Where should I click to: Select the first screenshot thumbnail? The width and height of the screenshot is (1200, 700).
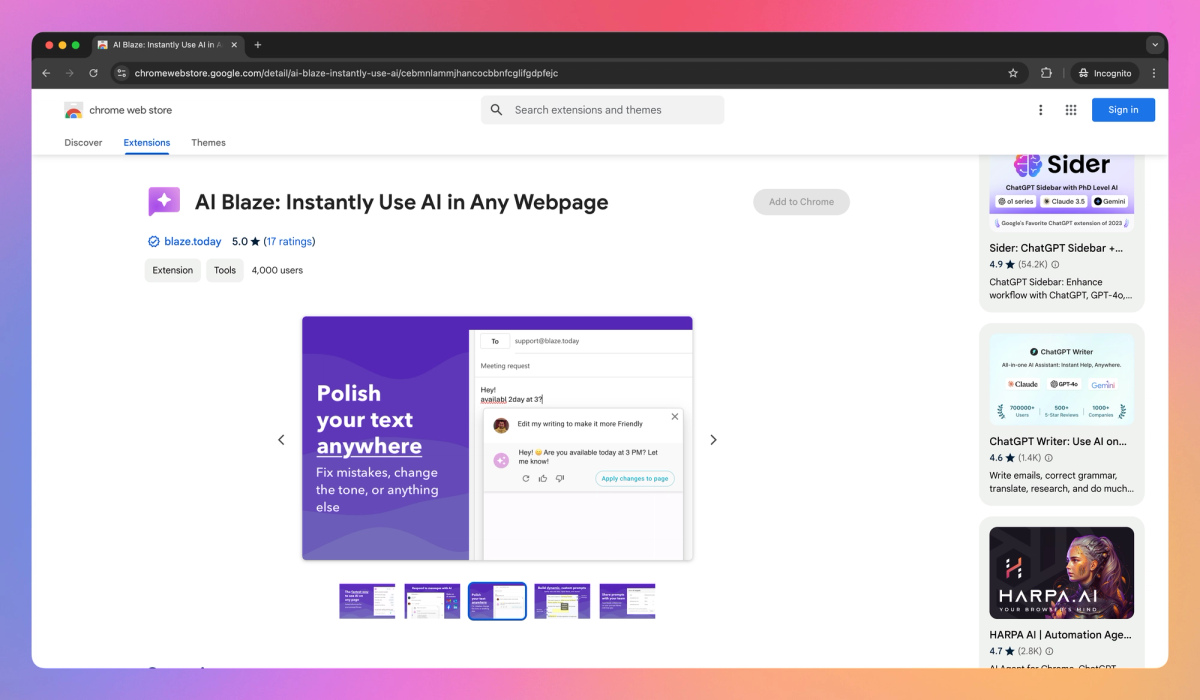pyautogui.click(x=367, y=601)
